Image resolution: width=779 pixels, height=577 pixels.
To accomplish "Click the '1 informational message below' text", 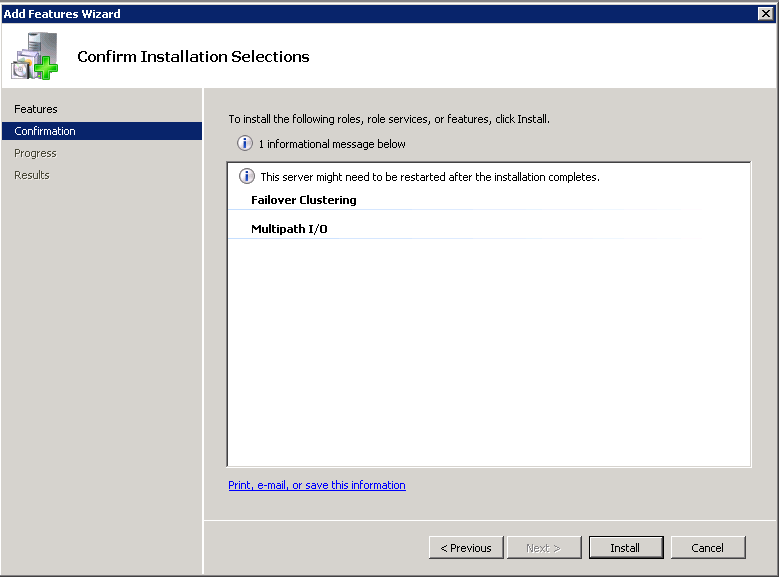I will pos(332,144).
